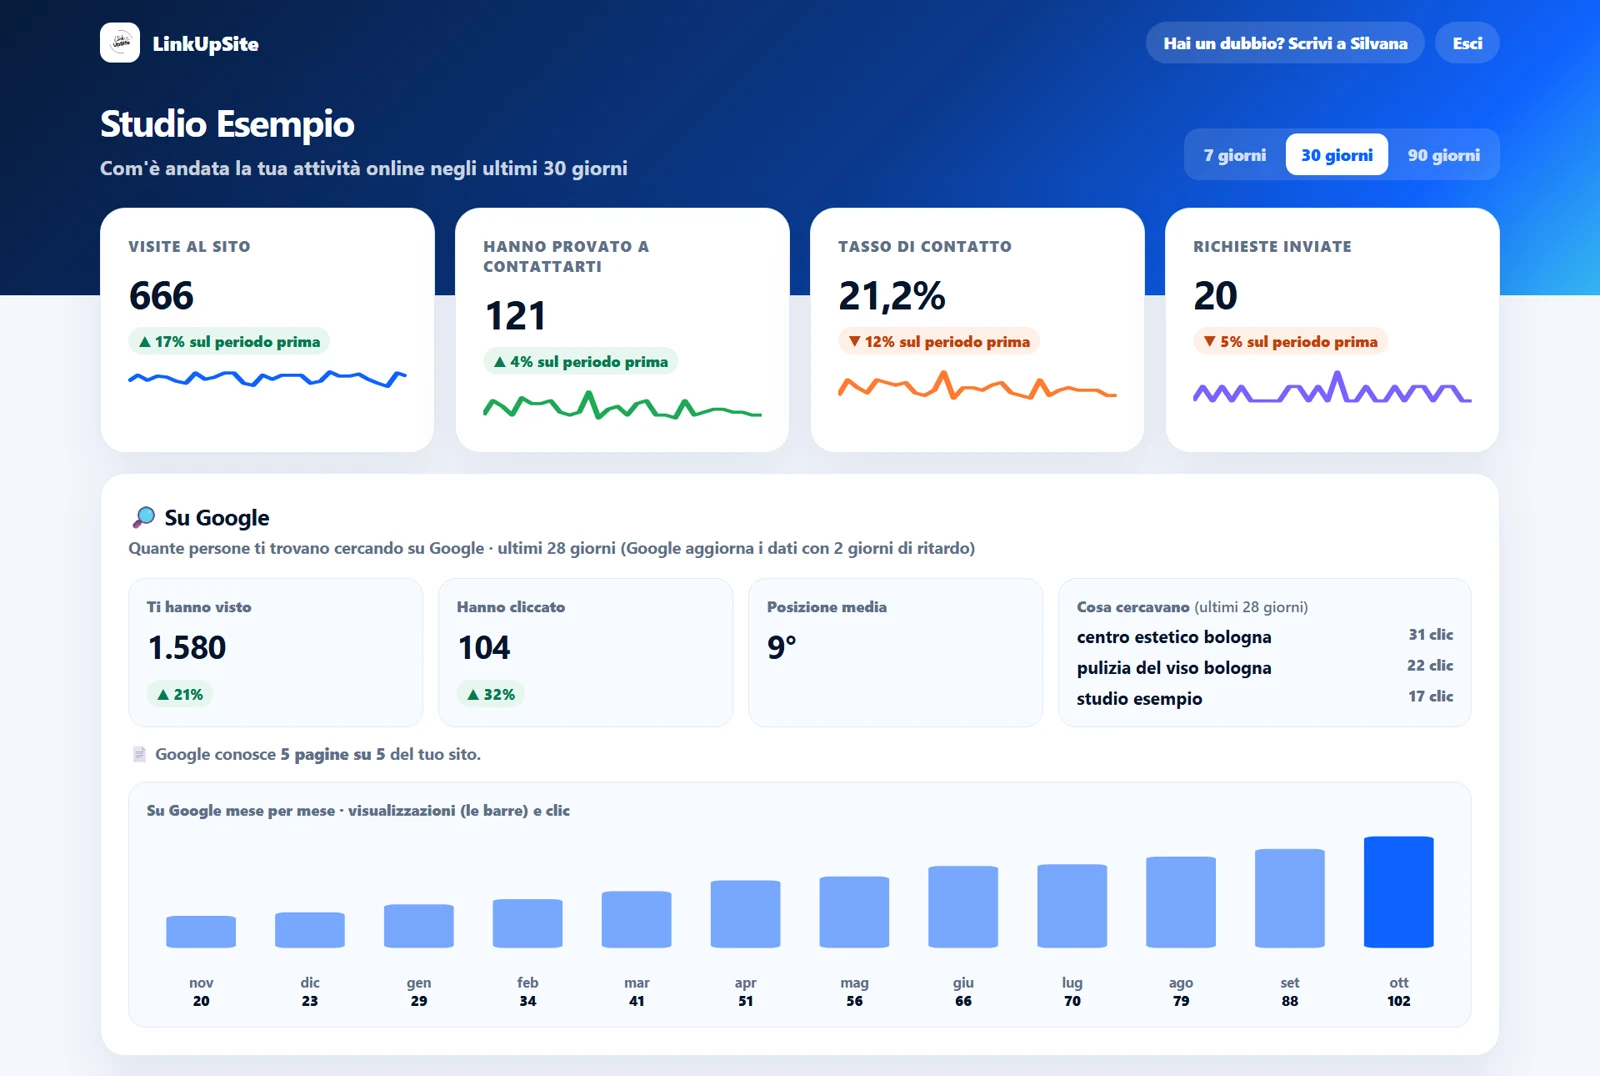
Task: Switch to the 90 giorni period
Action: pos(1443,155)
